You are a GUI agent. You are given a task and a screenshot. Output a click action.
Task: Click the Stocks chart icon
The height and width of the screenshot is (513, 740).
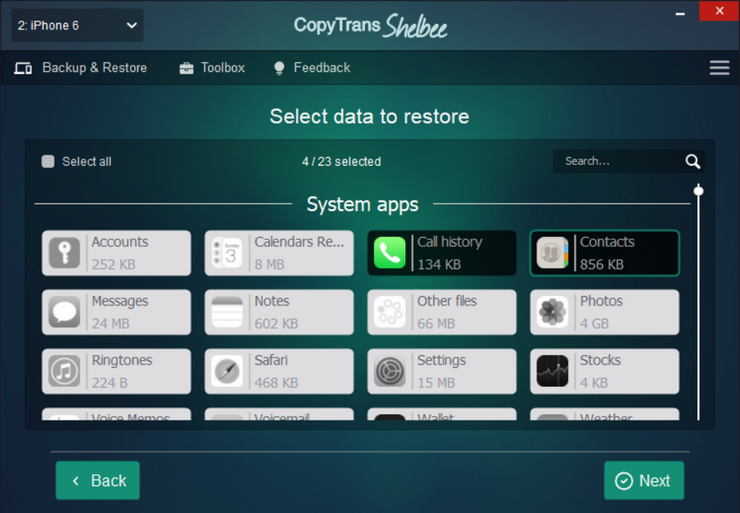(553, 371)
